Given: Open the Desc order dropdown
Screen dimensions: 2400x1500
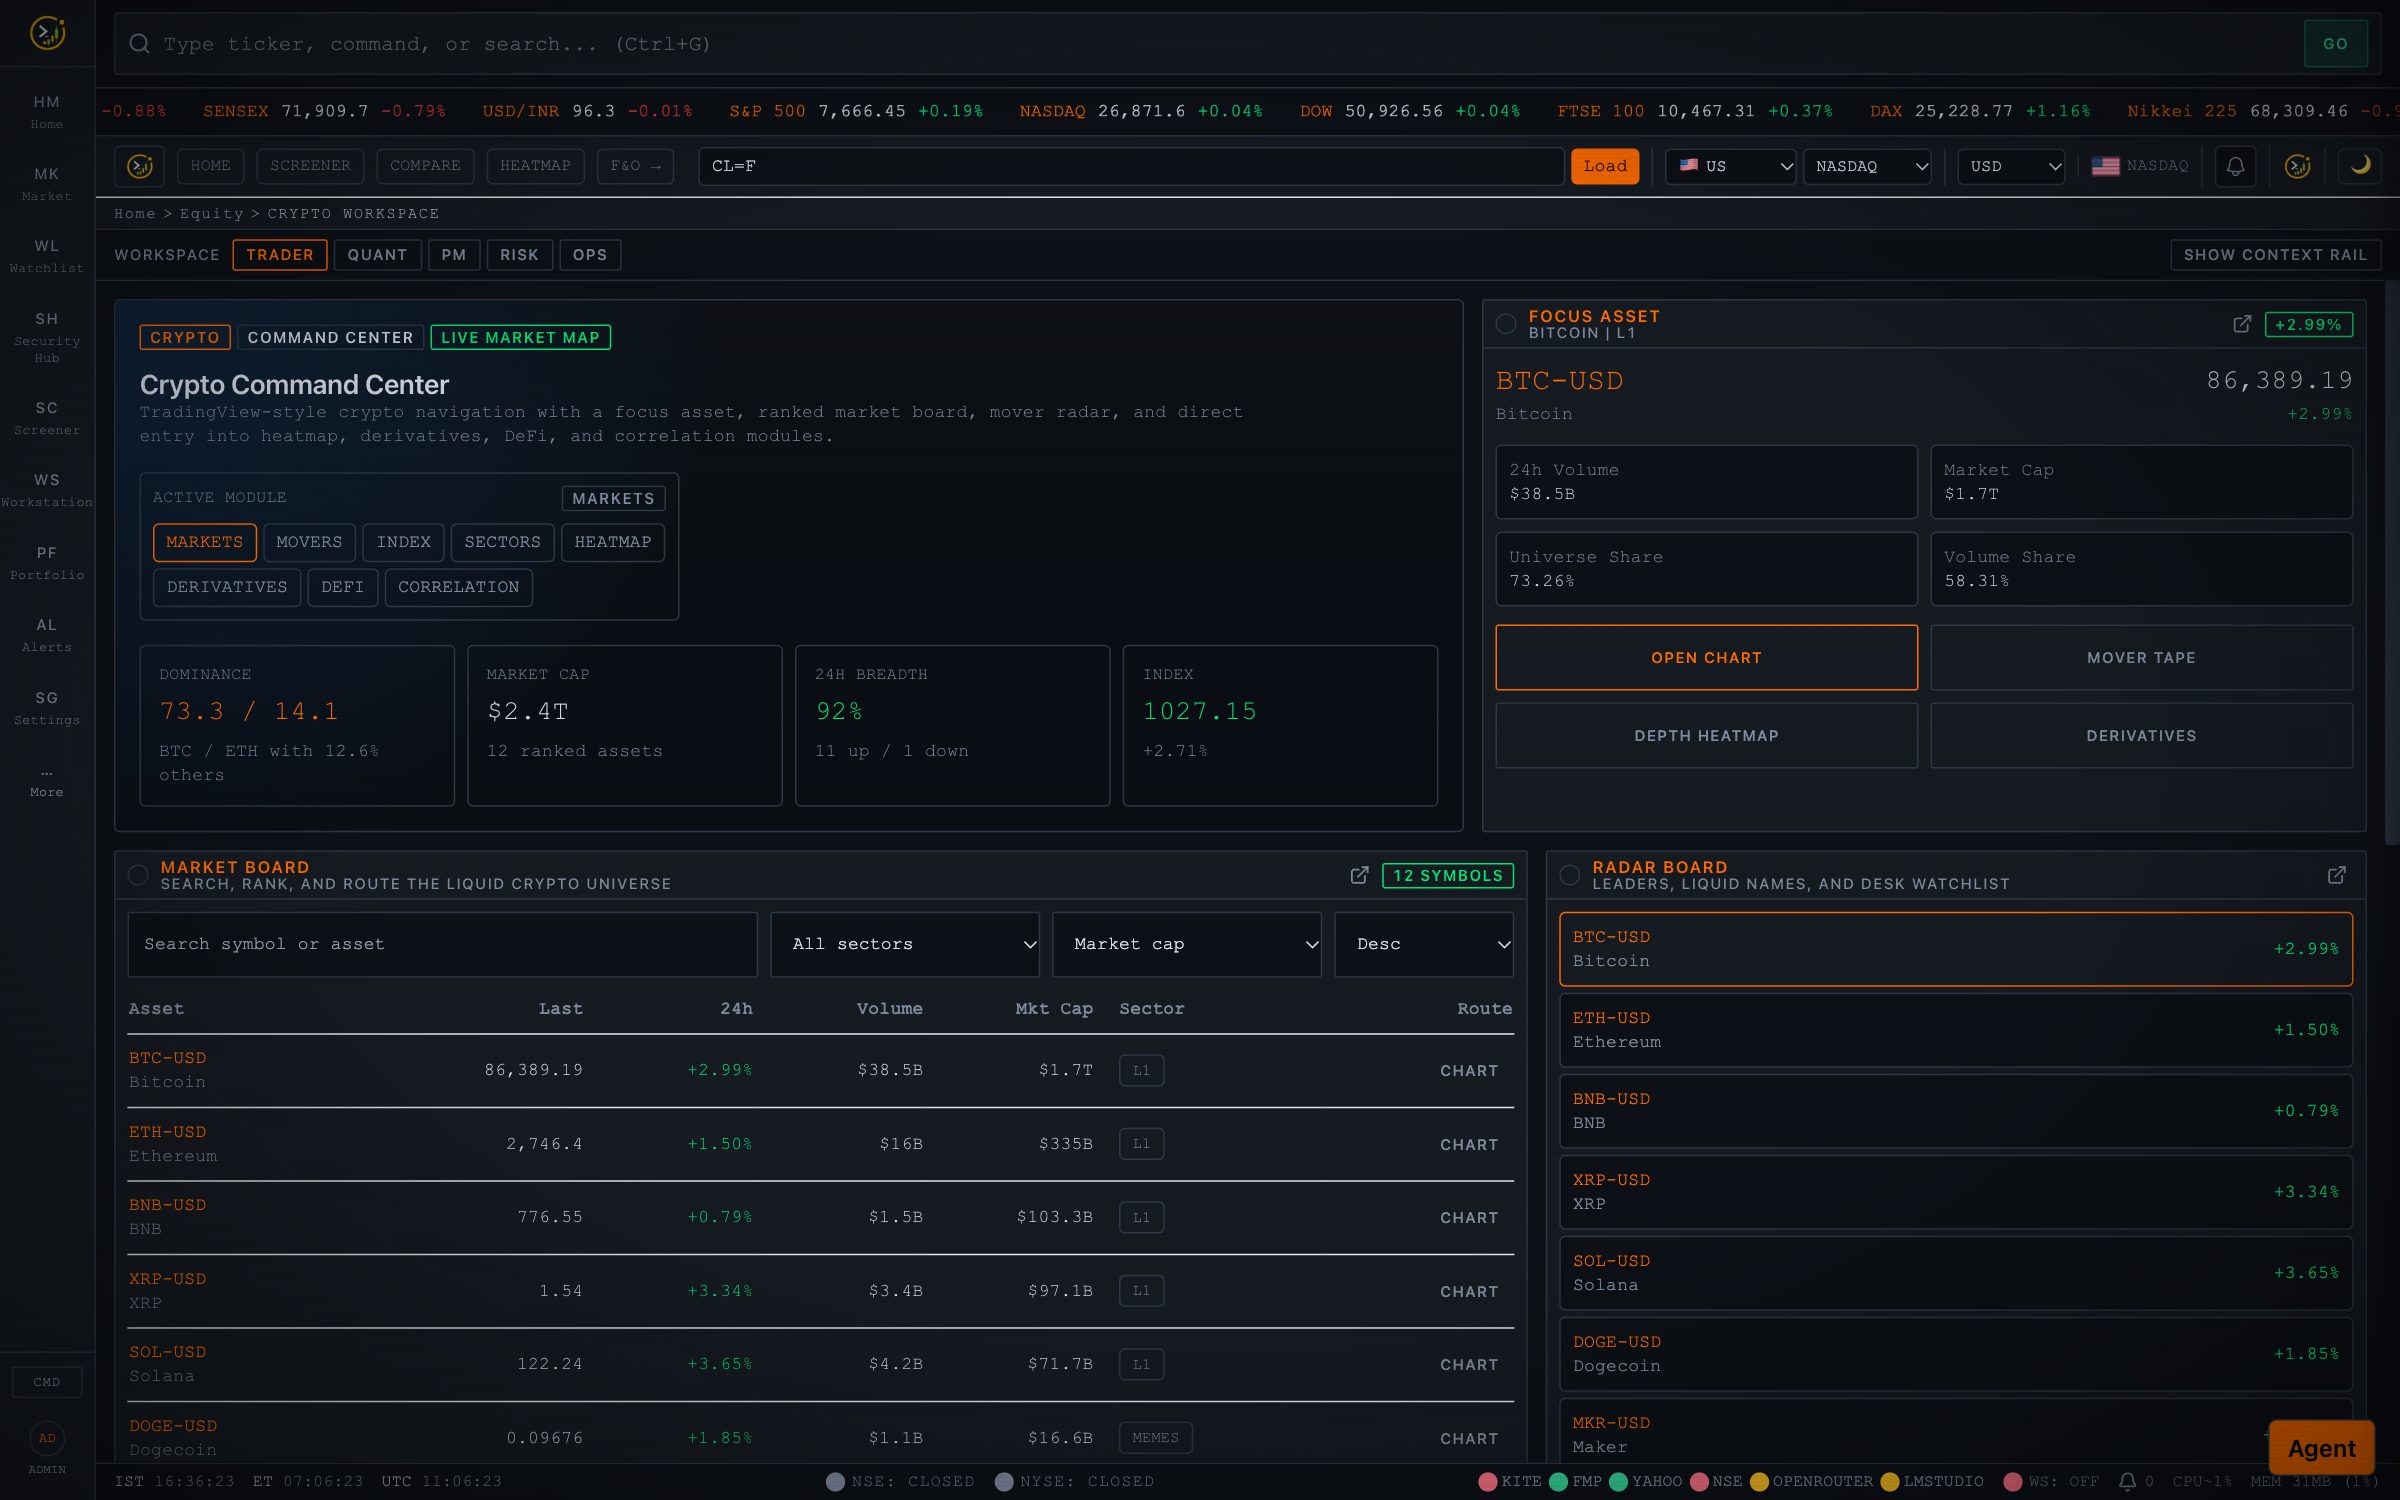Looking at the screenshot, I should coord(1424,944).
